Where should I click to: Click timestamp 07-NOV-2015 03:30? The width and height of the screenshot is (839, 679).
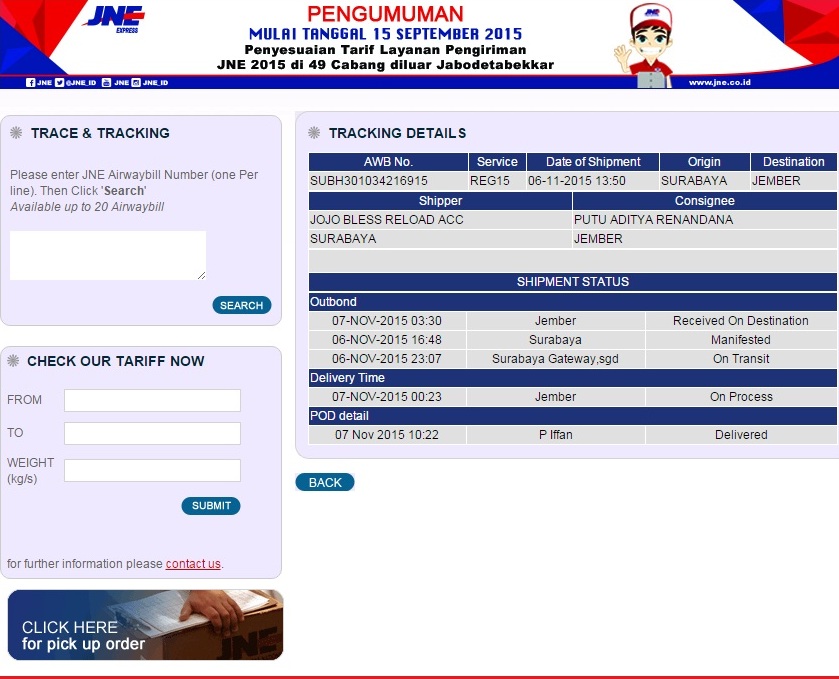point(387,321)
